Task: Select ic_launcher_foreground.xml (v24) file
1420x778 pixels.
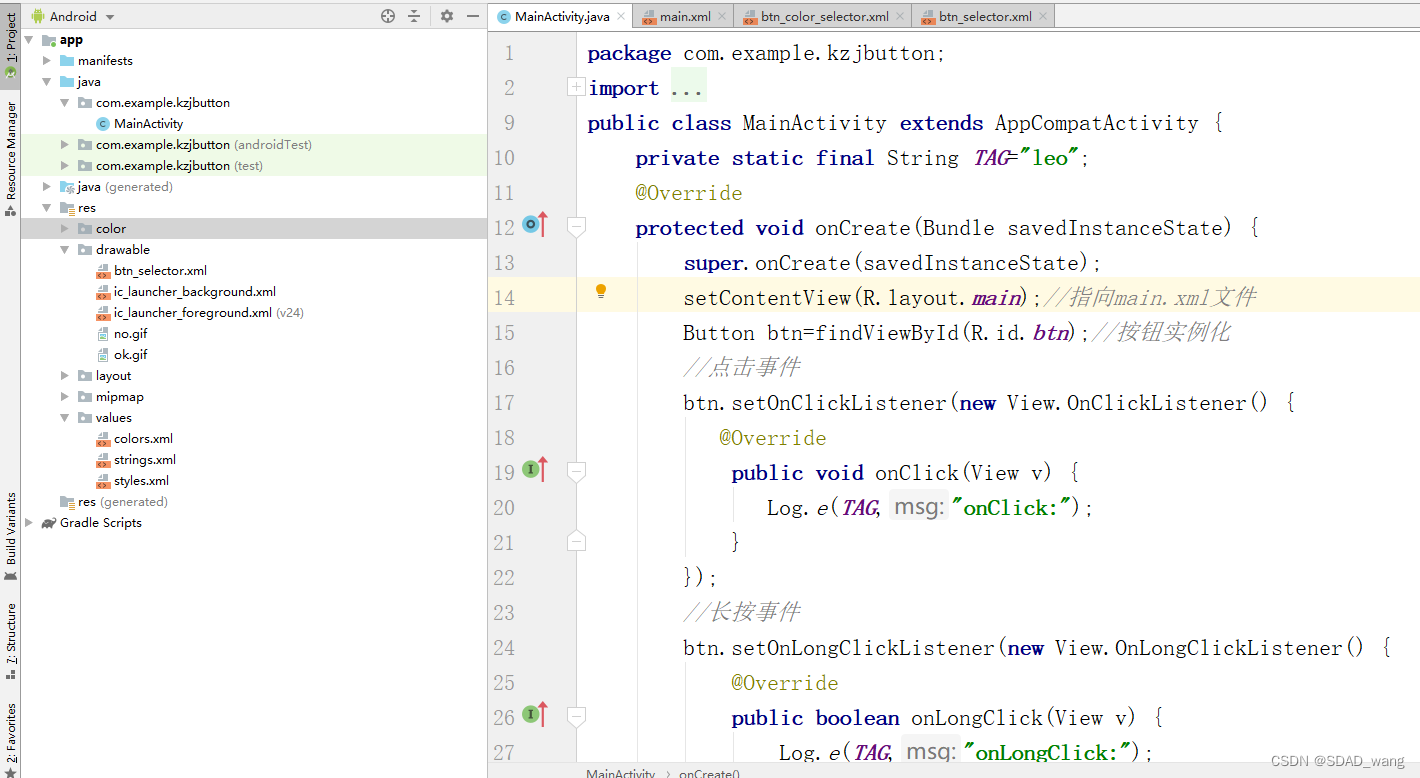Action: 208,313
